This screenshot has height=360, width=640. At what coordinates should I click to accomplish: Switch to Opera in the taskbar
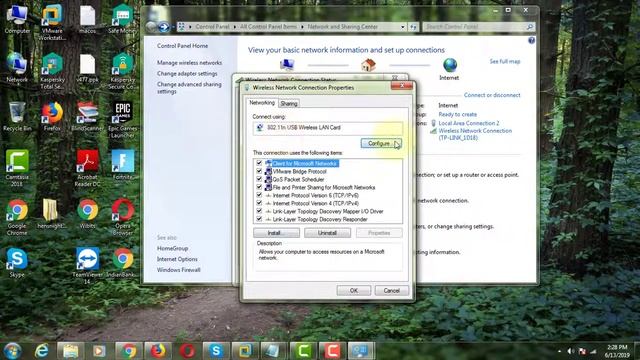187,351
